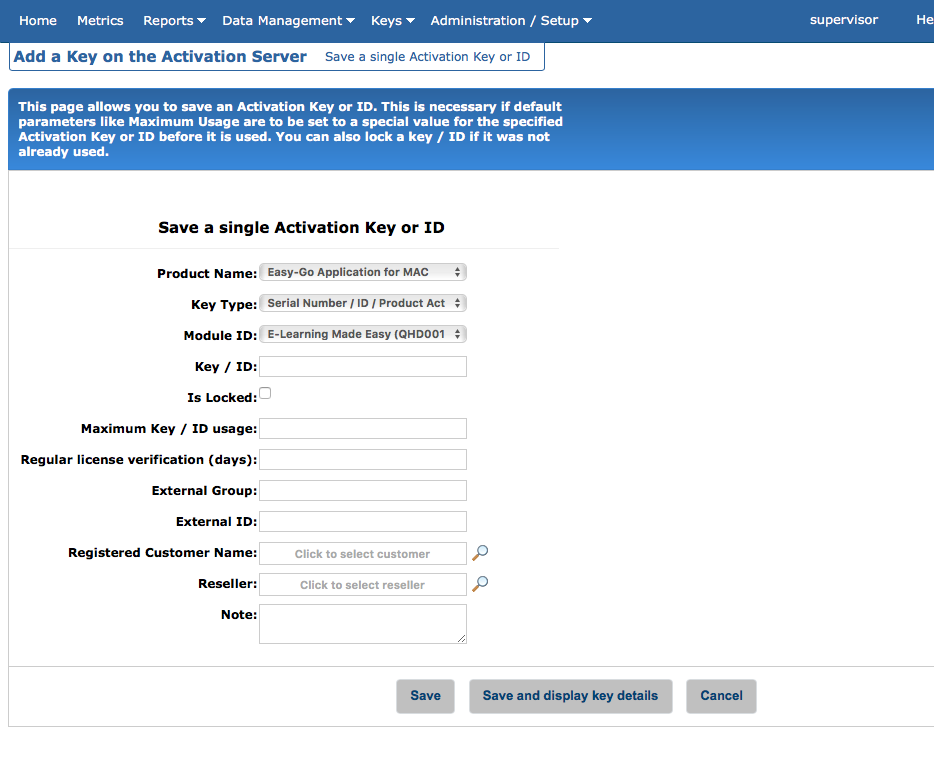Open the Keys menu
Image resolution: width=934 pixels, height=758 pixels.
(392, 20)
